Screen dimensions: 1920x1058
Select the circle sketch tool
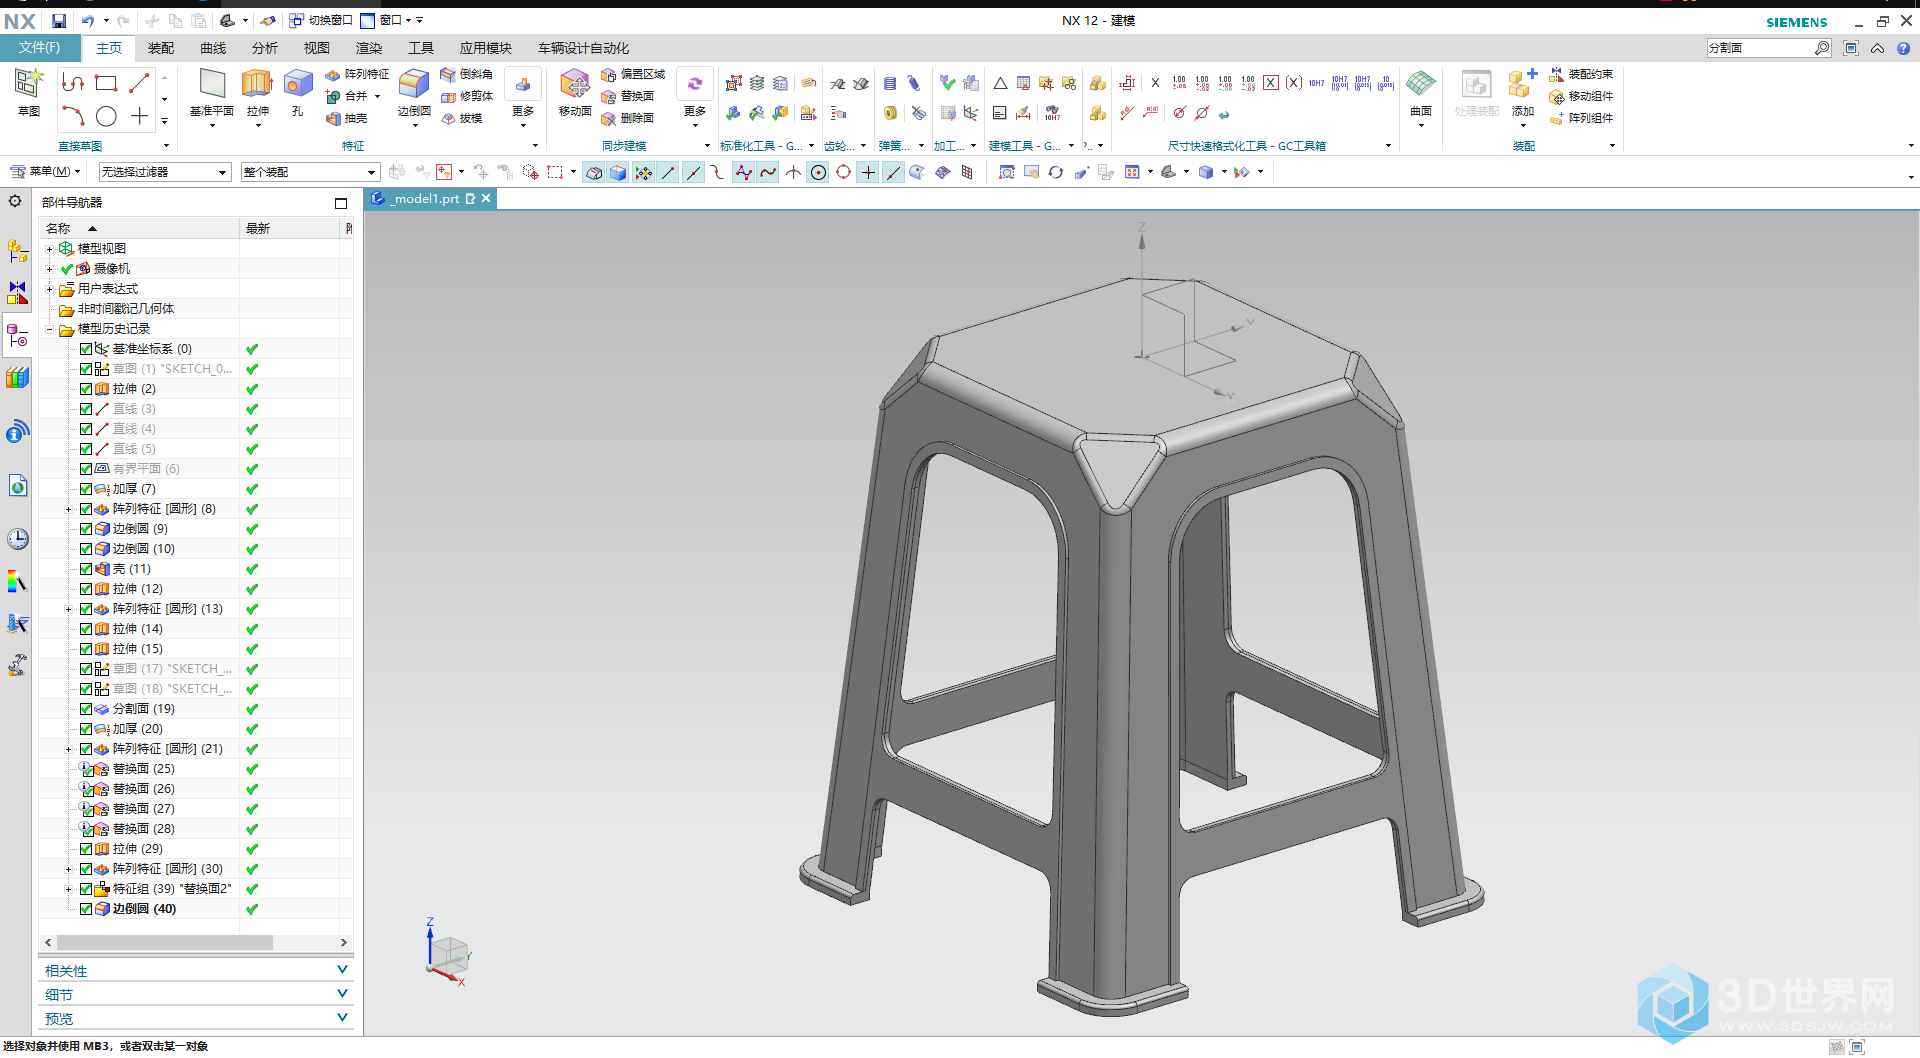[106, 116]
